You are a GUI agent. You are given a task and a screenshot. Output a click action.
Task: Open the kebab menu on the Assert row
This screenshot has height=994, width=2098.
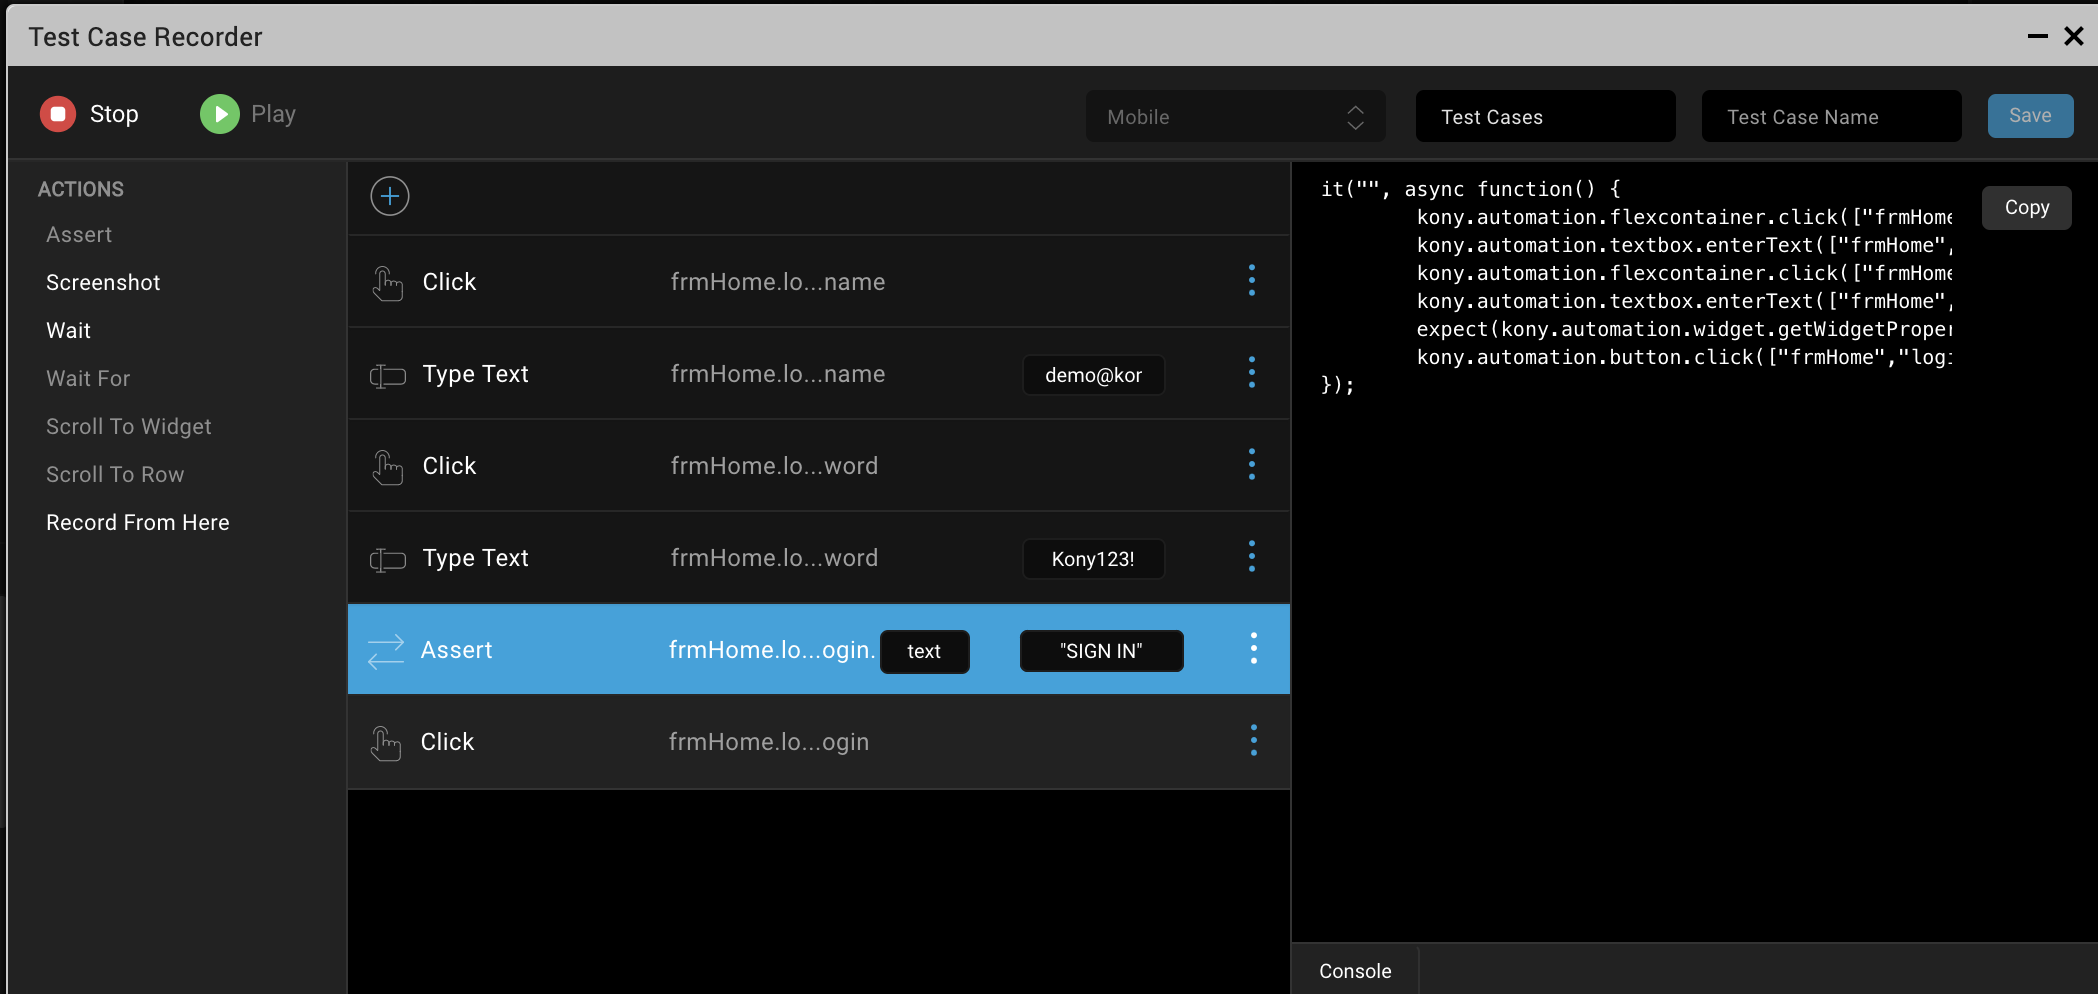(1253, 648)
